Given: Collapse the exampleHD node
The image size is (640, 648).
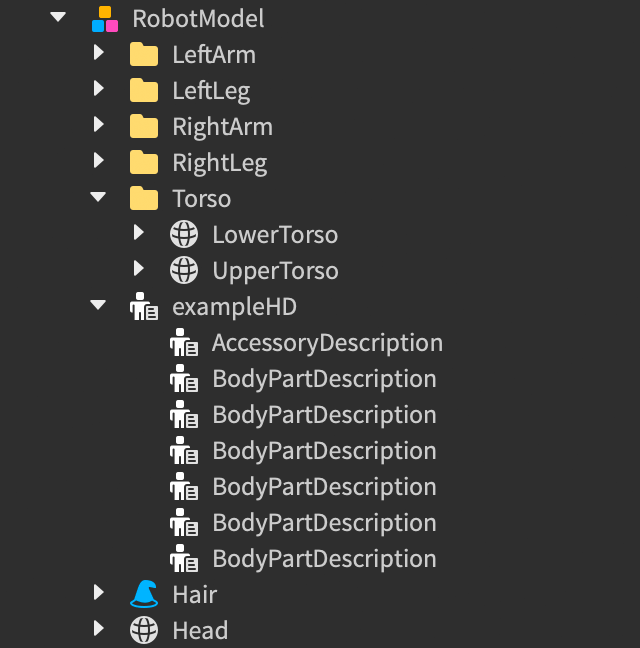Looking at the screenshot, I should coord(98,306).
